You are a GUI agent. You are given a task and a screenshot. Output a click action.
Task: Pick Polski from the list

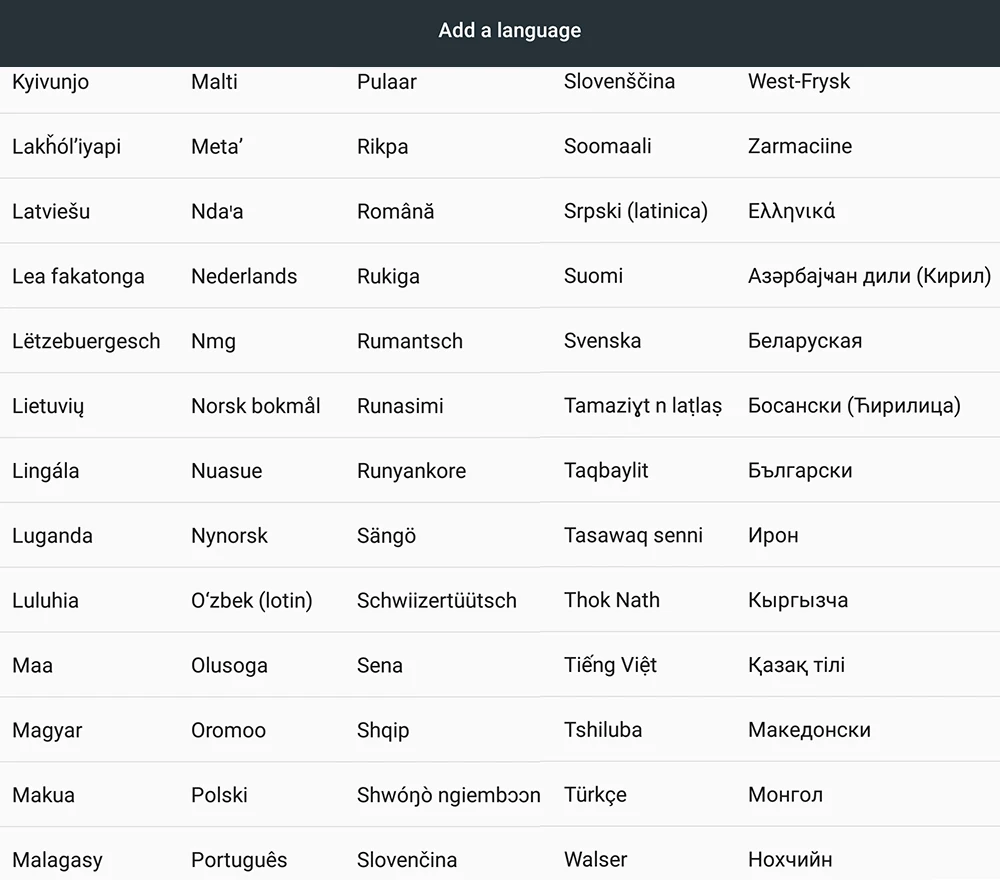pos(219,795)
